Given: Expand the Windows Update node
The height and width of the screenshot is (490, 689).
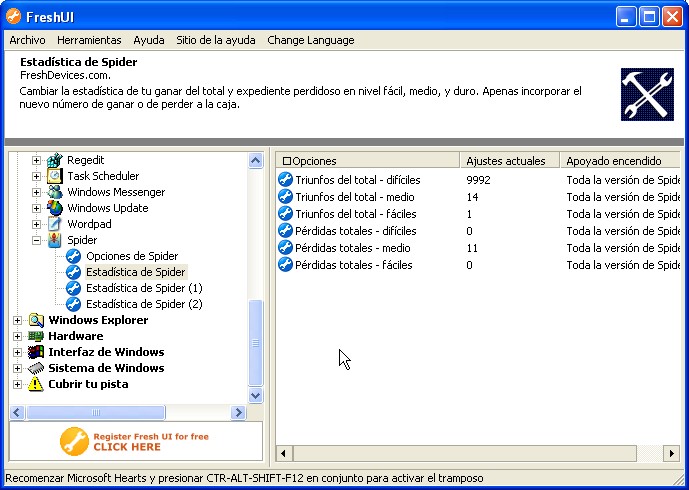Looking at the screenshot, I should coord(36,208).
